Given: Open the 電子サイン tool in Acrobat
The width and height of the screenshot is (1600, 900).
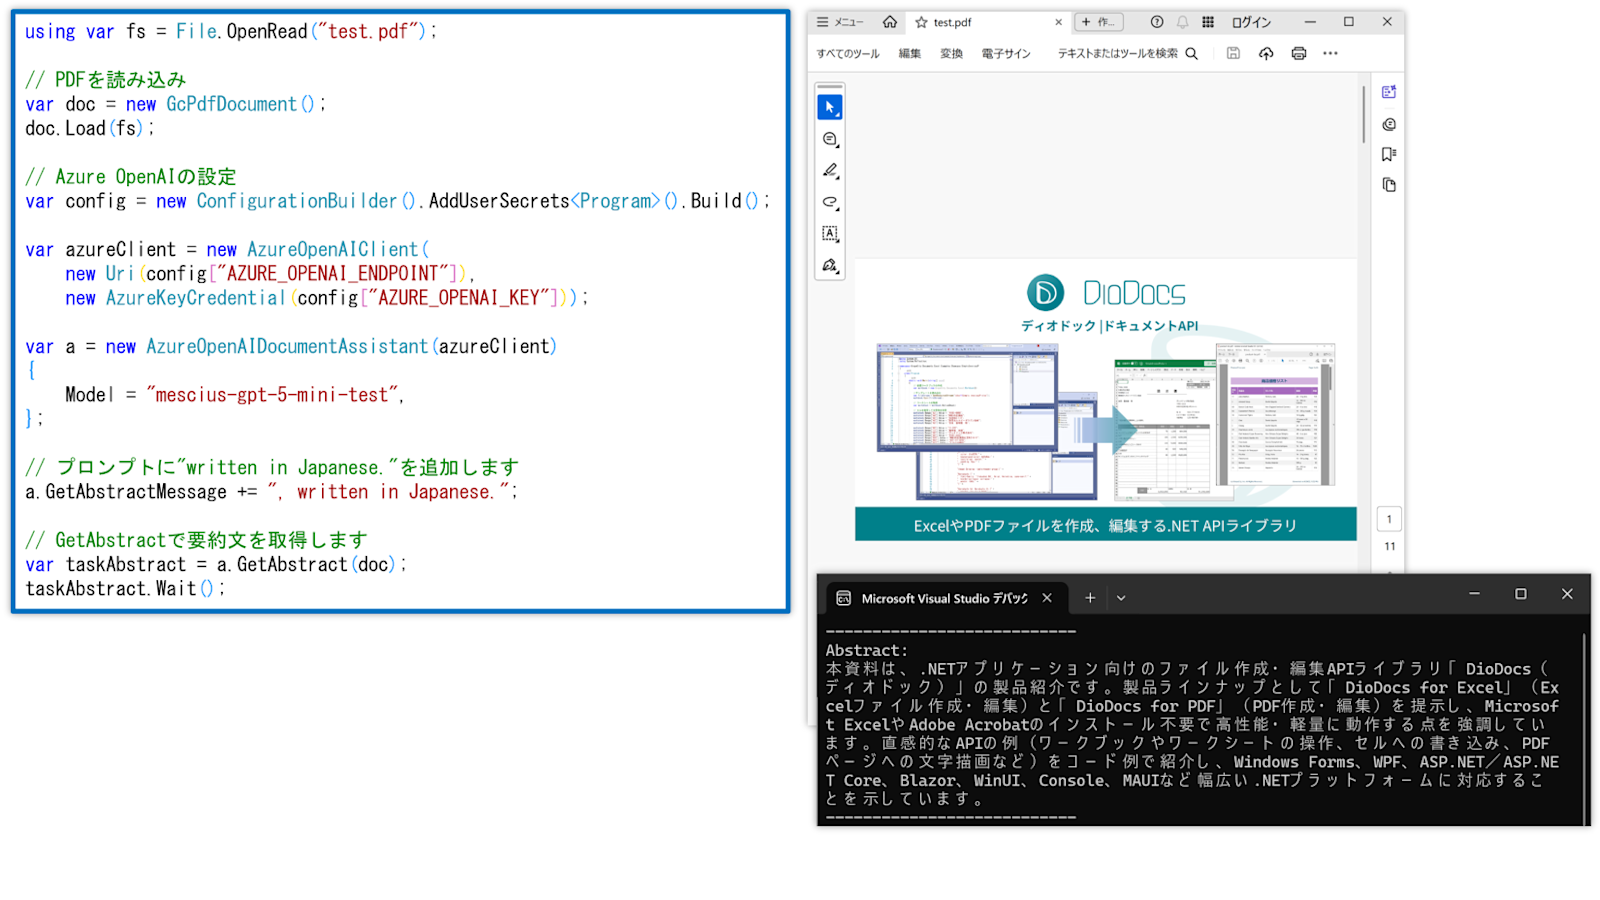Looking at the screenshot, I should [1006, 53].
